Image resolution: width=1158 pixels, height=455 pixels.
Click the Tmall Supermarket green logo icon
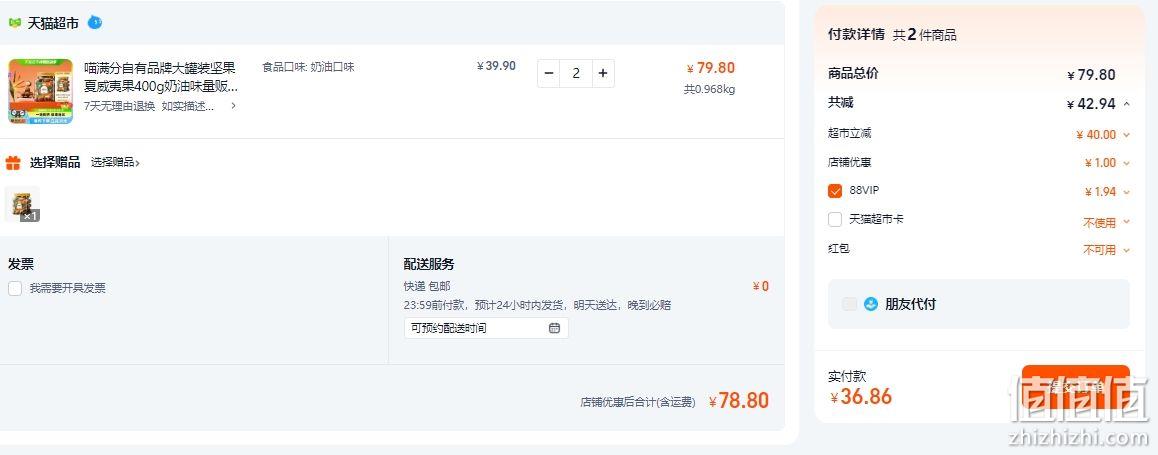point(15,23)
